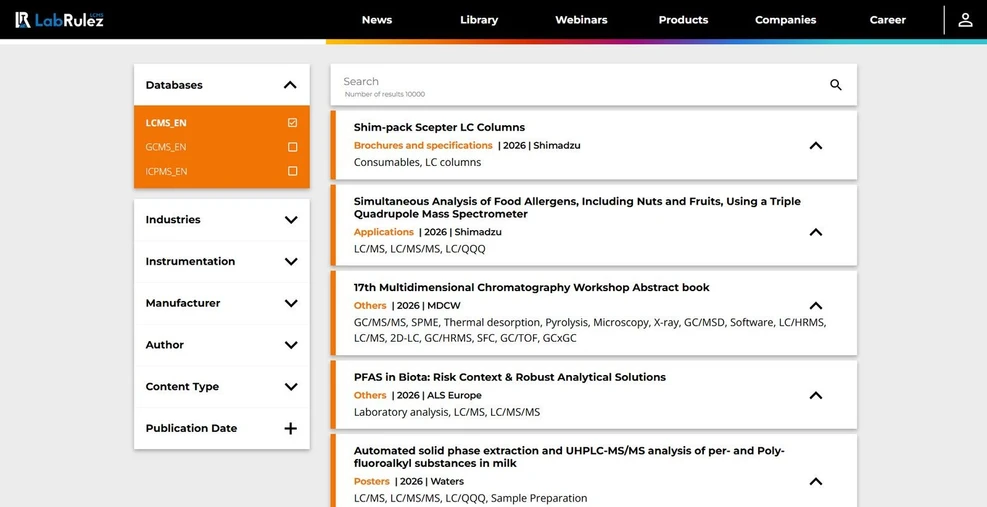Collapse the Databases filter panel
This screenshot has height=507, width=987.
coord(290,84)
